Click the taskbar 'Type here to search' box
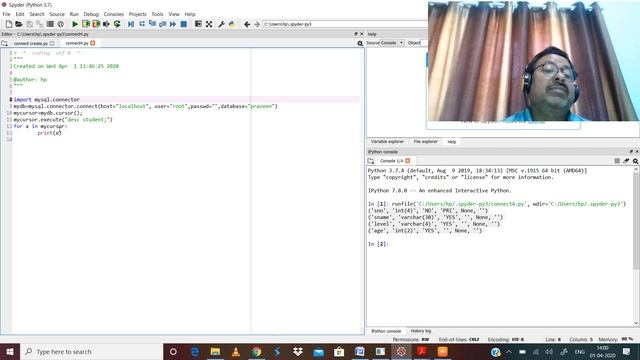Viewport: 640px width, 360px height. click(91, 351)
